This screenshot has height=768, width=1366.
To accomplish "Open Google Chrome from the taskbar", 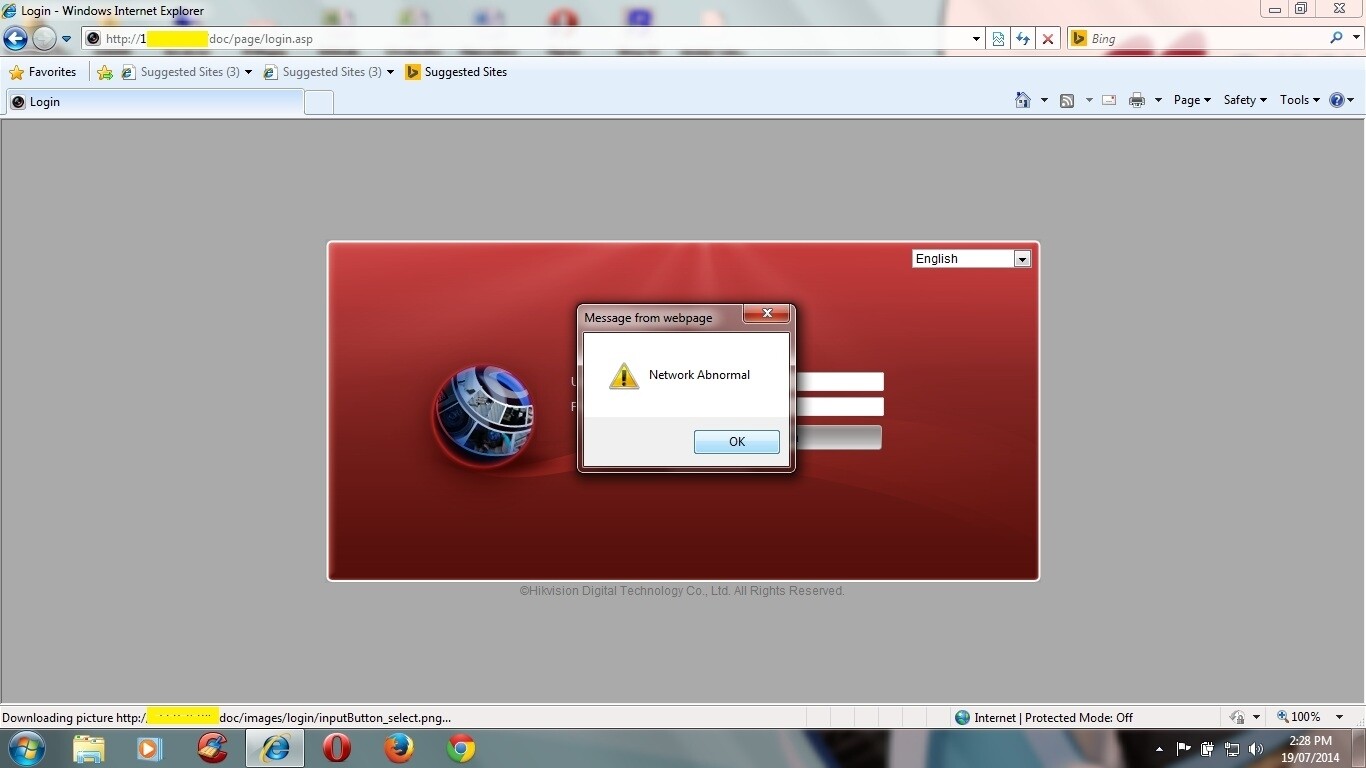I will tap(460, 748).
